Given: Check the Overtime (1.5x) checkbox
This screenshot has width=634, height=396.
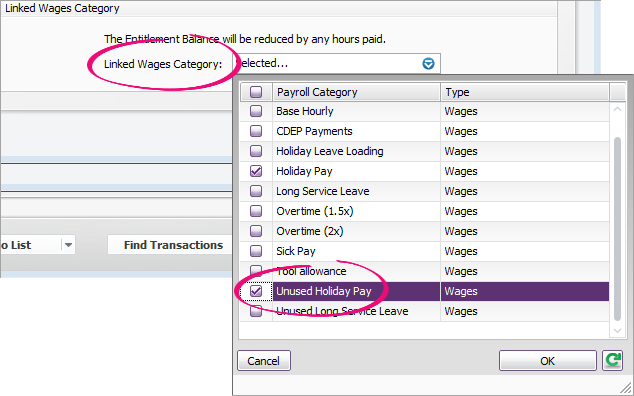Looking at the screenshot, I should click(x=256, y=211).
